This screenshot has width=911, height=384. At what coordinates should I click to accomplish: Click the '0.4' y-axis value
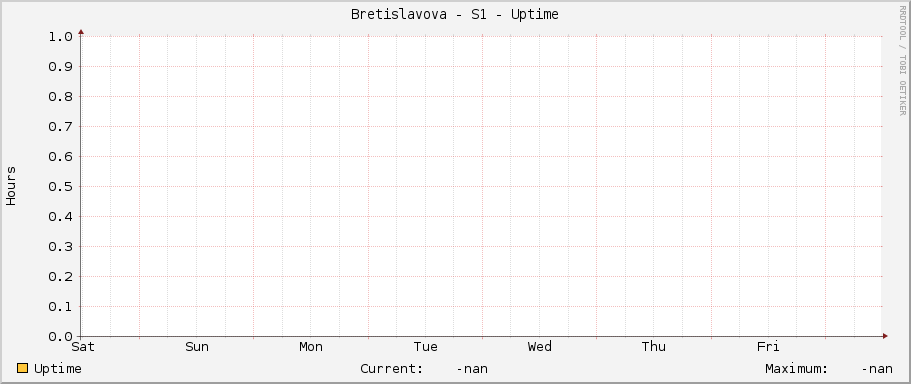60,217
